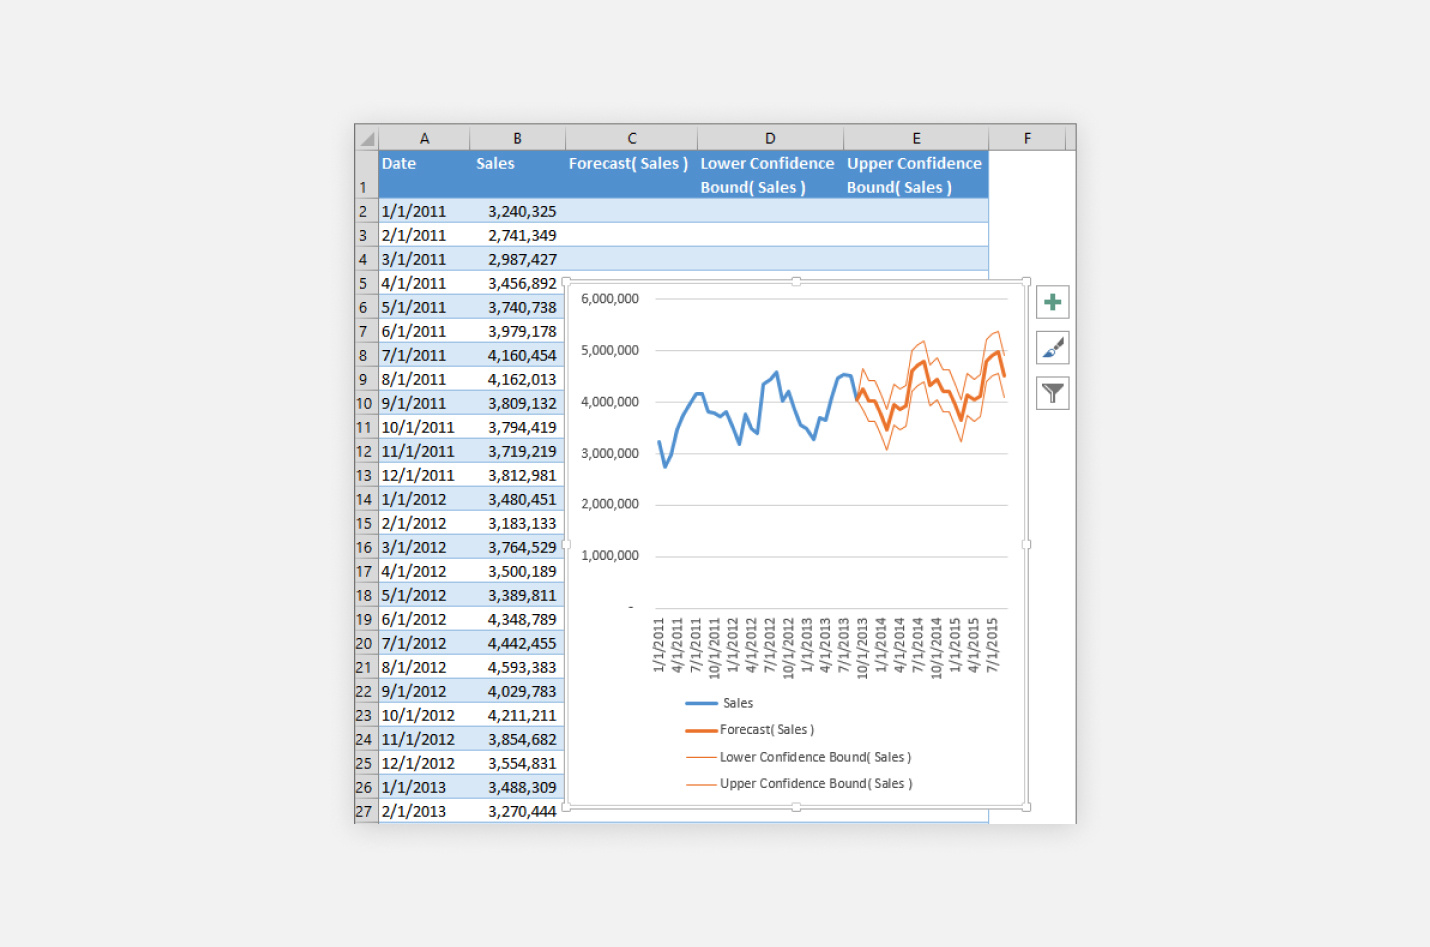Select column B header
This screenshot has height=947, width=1430.
point(517,137)
